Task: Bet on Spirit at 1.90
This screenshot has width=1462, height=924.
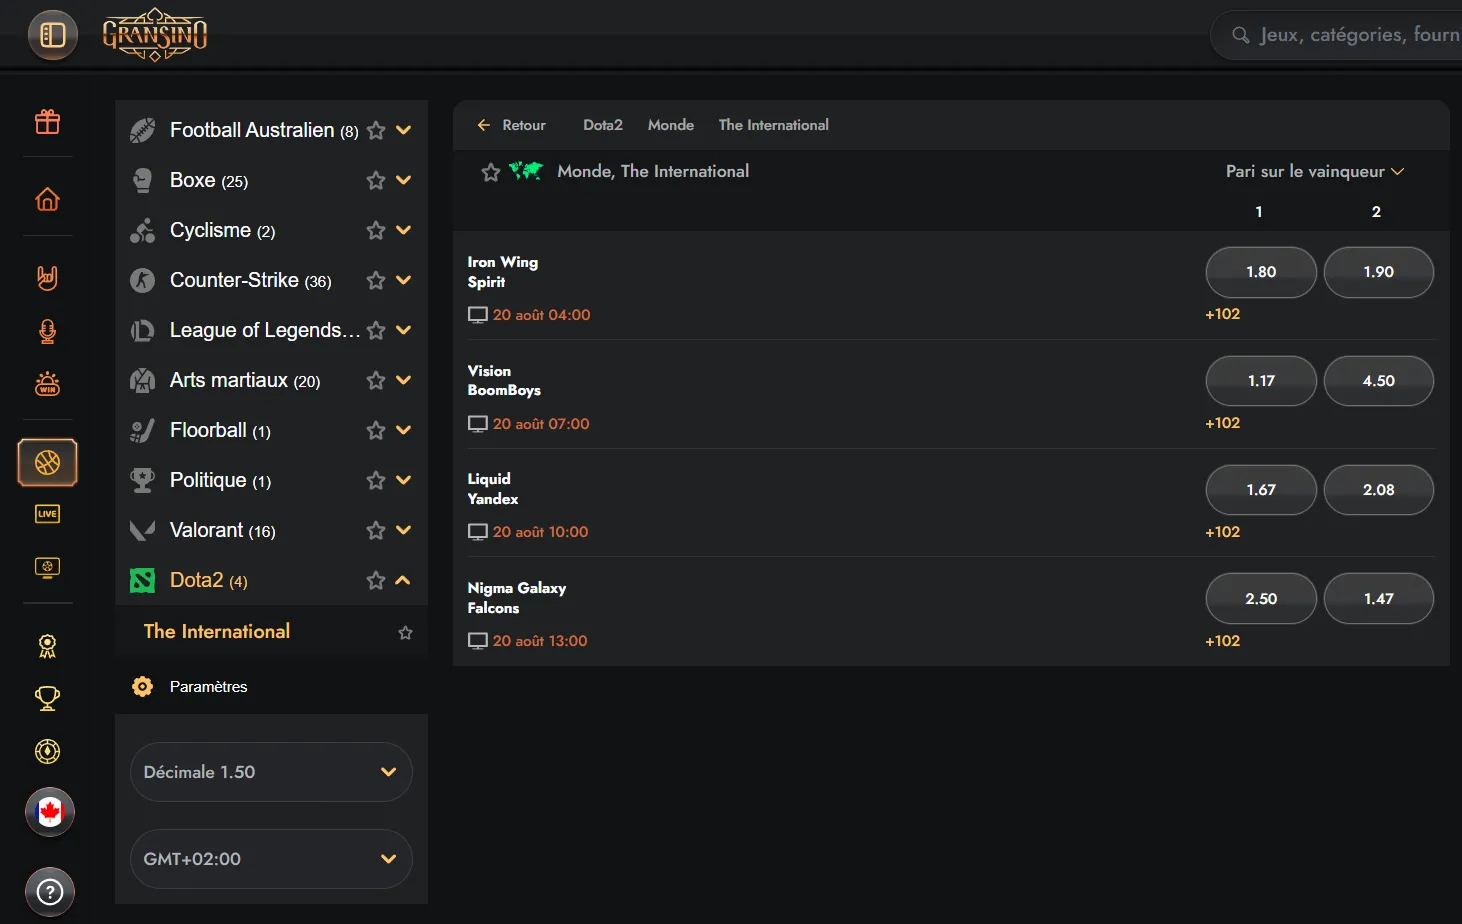Action: click(x=1379, y=272)
